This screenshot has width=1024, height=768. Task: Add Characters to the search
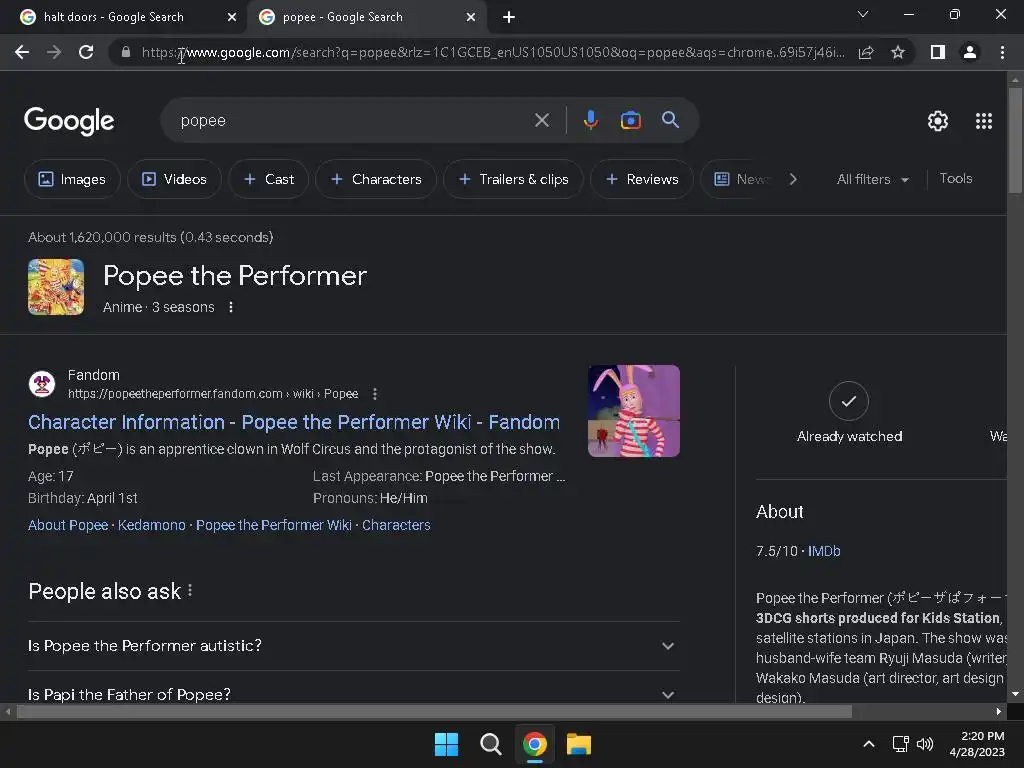pyautogui.click(x=376, y=179)
